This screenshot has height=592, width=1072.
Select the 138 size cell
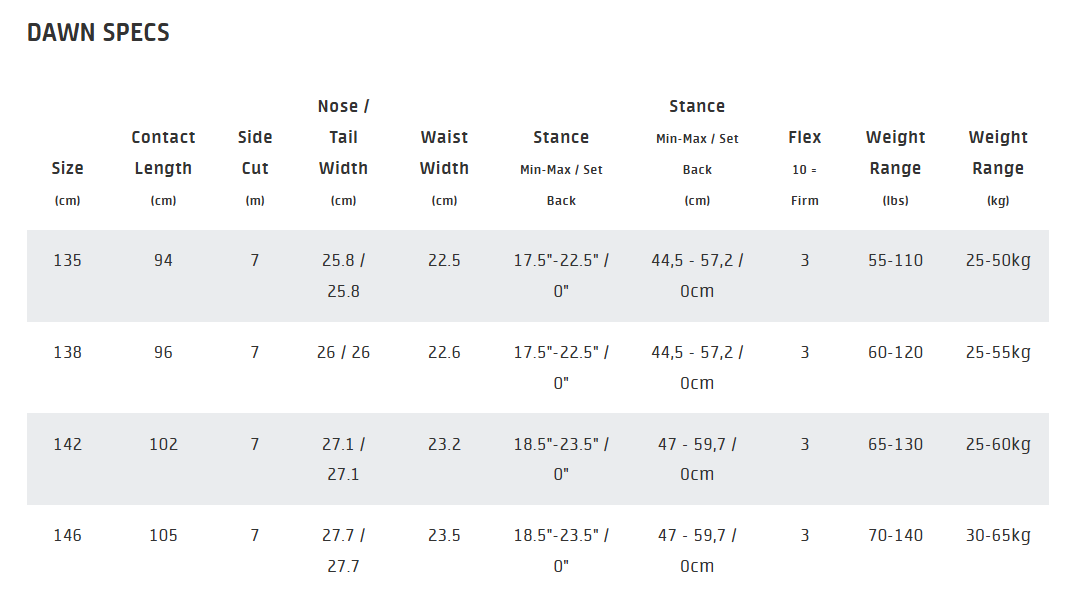point(68,353)
